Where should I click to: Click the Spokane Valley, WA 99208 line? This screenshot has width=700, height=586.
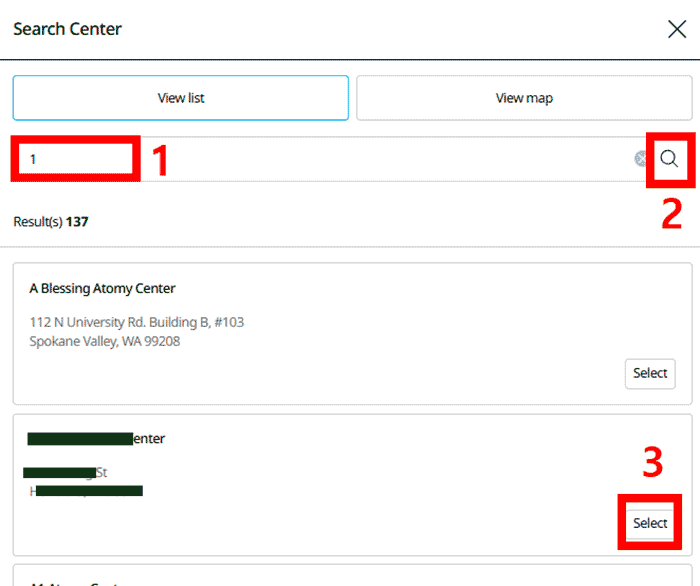click(104, 341)
